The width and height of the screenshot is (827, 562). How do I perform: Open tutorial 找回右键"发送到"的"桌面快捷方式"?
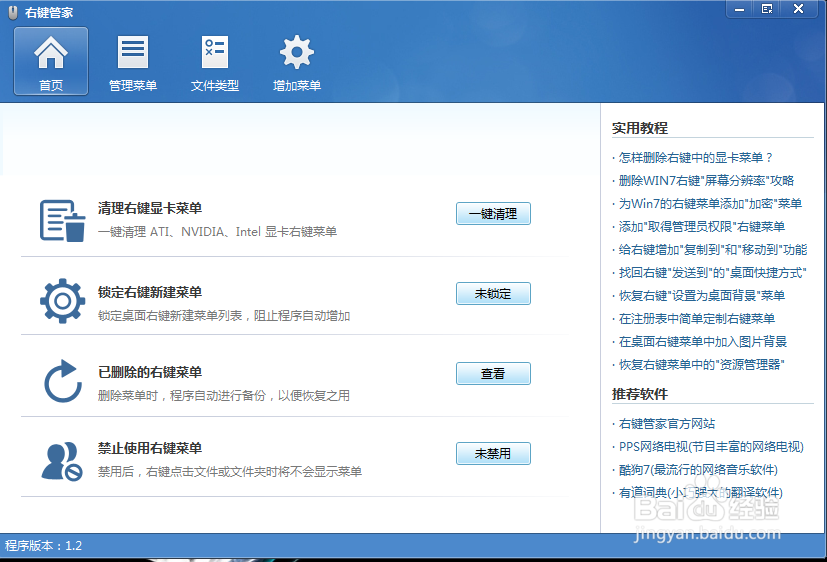(x=713, y=273)
